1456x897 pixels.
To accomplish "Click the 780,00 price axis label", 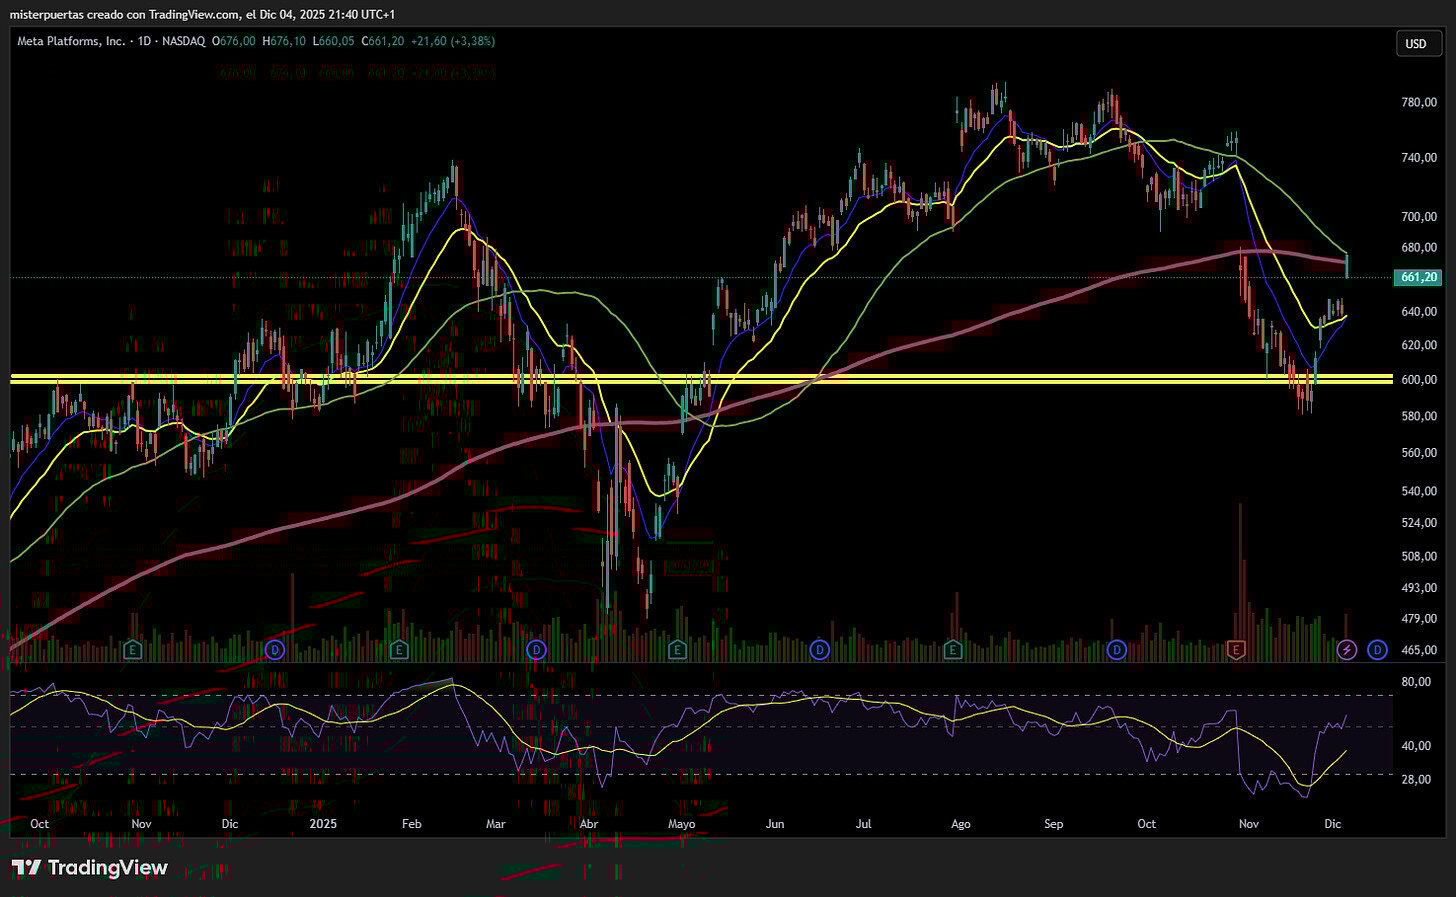I will (x=1419, y=102).
